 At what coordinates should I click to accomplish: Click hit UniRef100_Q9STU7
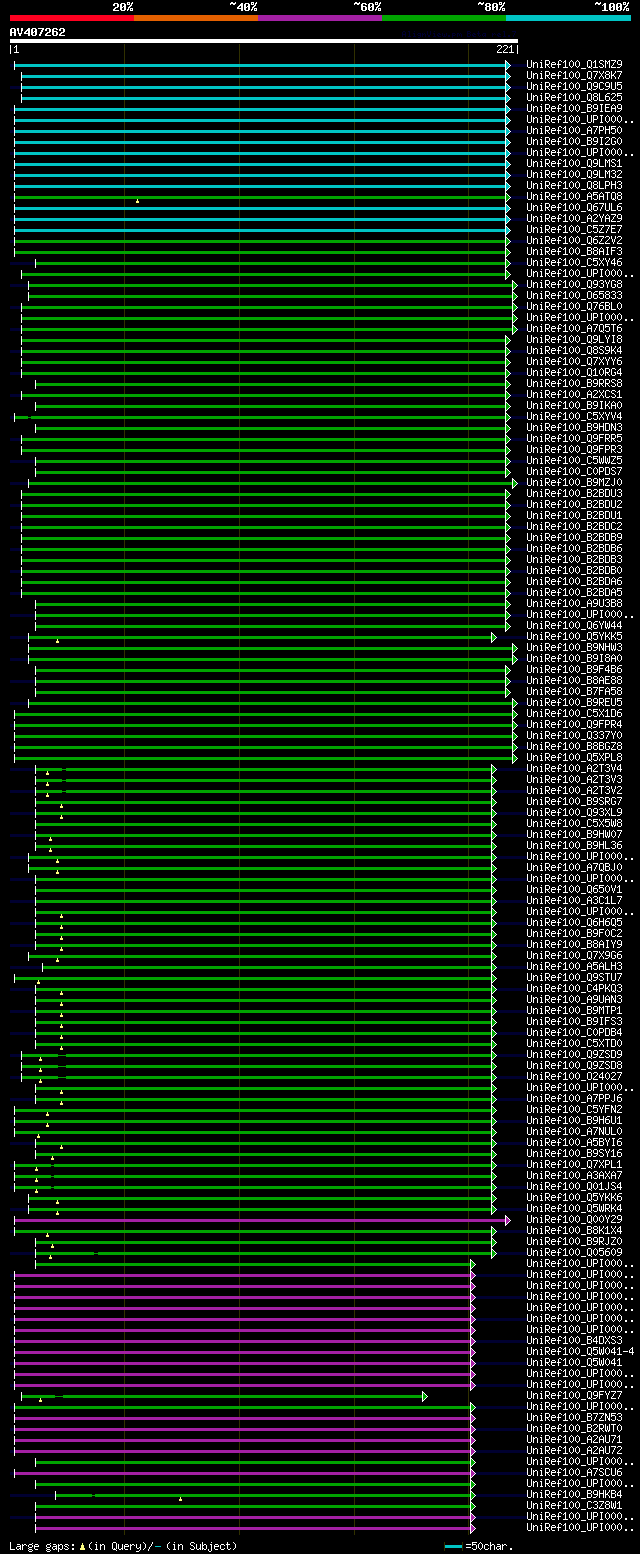pos(575,978)
